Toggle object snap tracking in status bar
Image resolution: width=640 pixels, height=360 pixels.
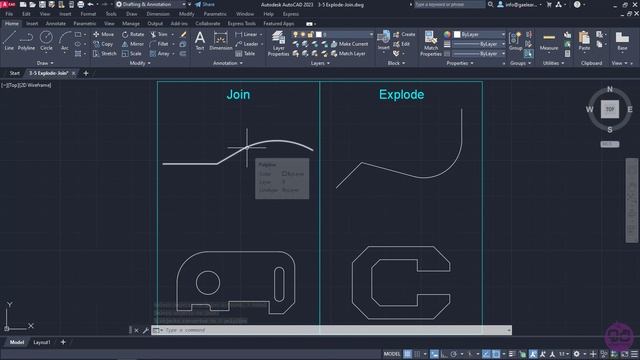pos(486,354)
